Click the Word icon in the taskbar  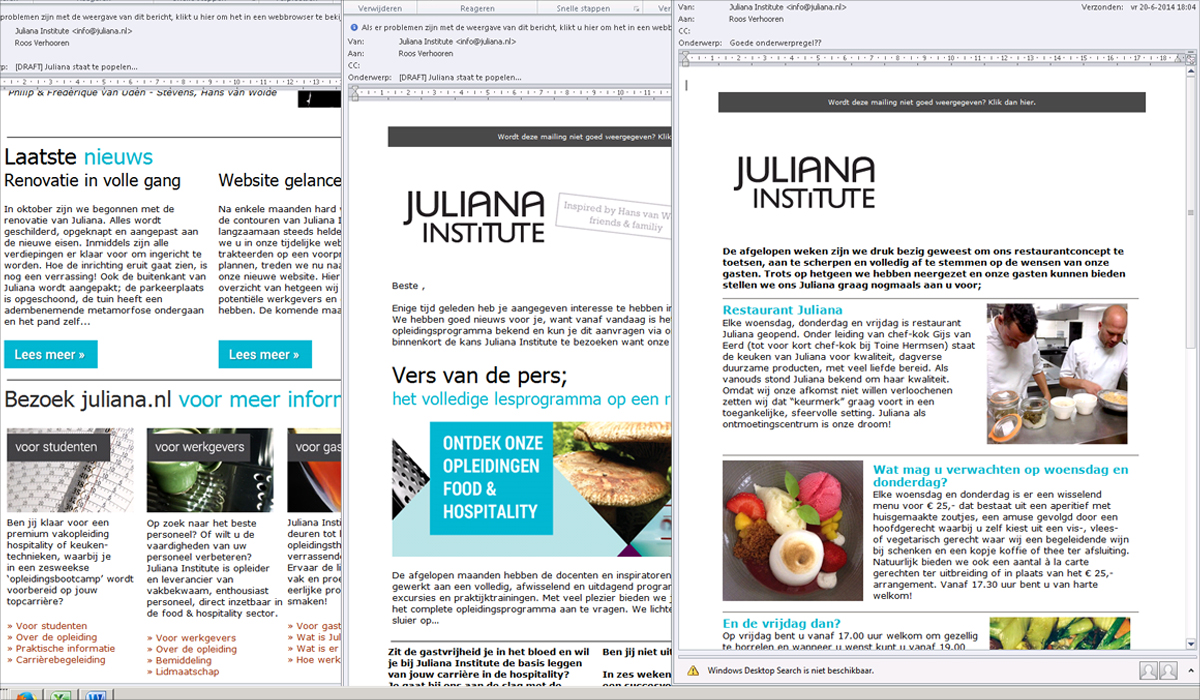click(97, 695)
